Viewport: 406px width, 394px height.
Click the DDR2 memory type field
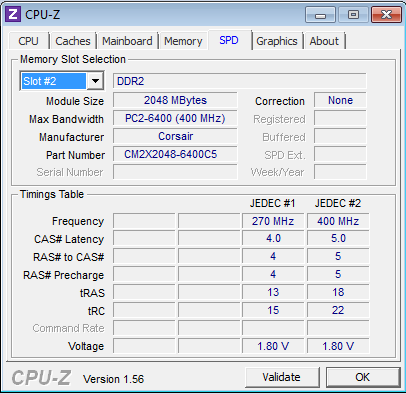pyautogui.click(x=240, y=81)
